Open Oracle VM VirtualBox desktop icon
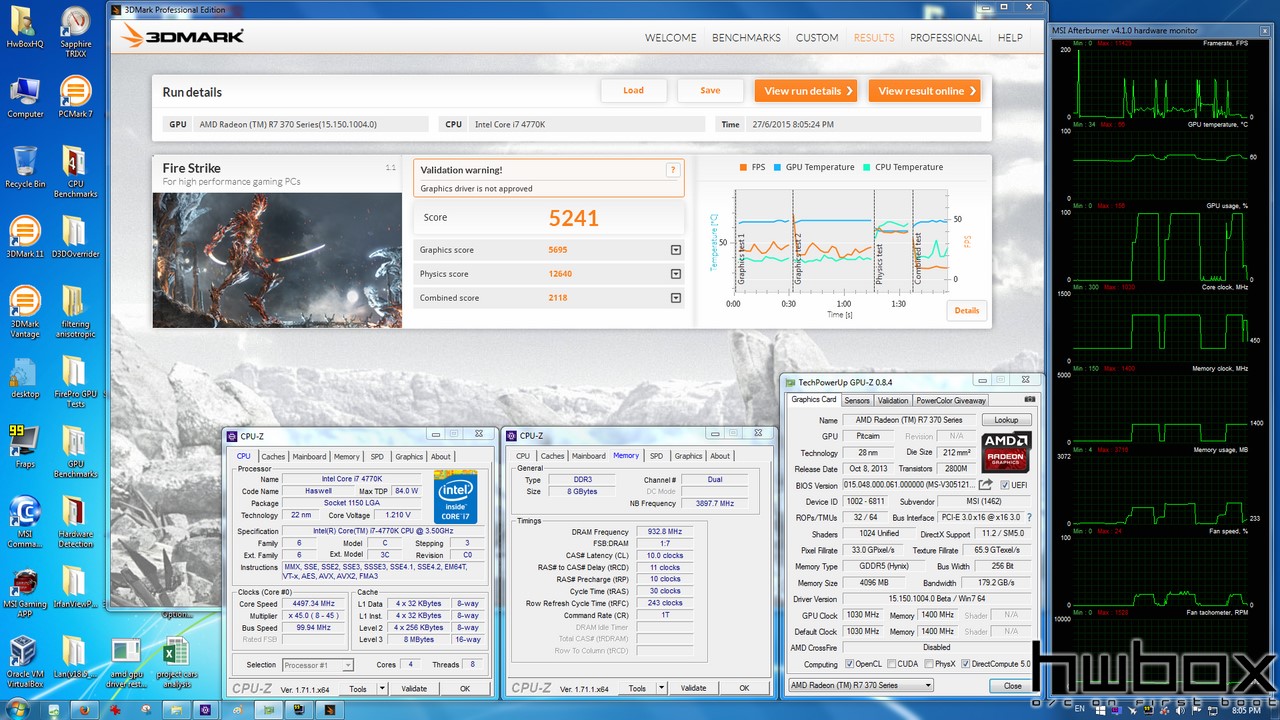The height and width of the screenshot is (720, 1280). [x=24, y=662]
